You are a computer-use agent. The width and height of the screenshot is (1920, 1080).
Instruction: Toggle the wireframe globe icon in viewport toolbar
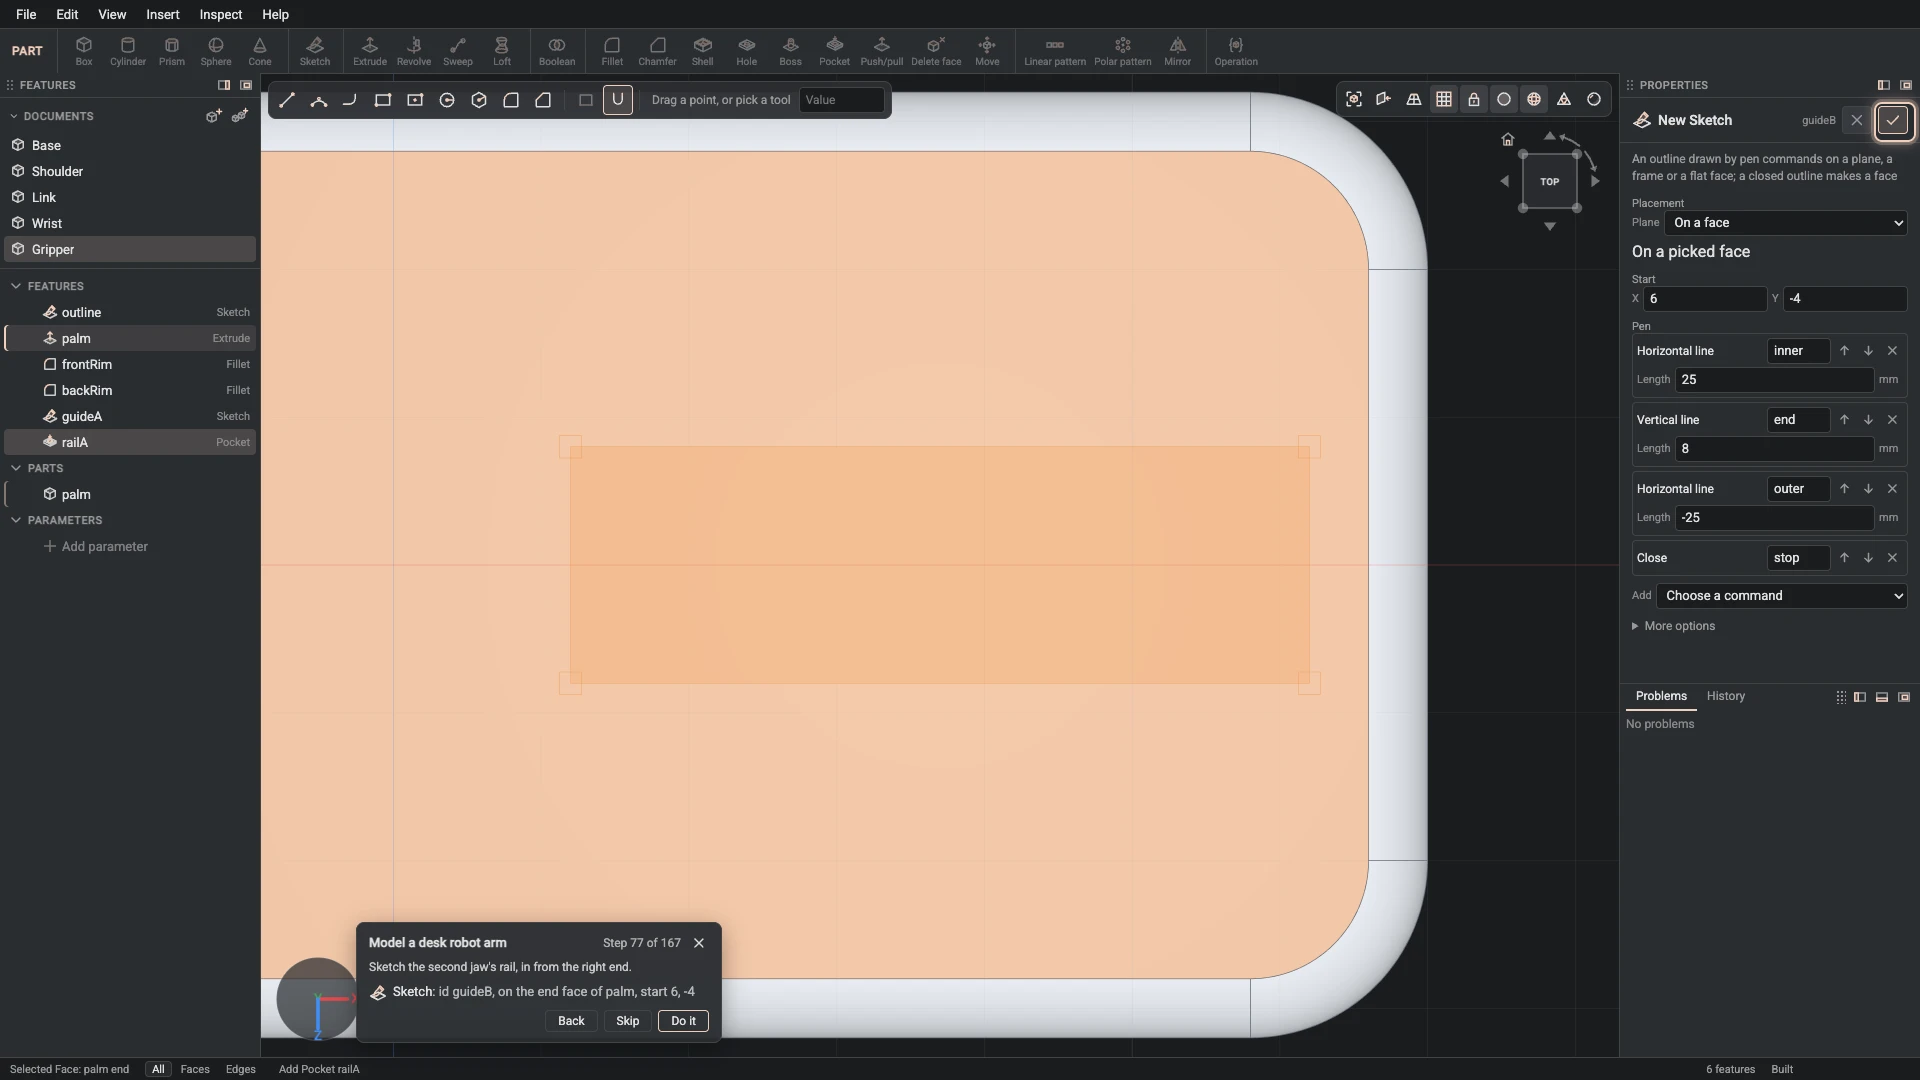(1534, 99)
